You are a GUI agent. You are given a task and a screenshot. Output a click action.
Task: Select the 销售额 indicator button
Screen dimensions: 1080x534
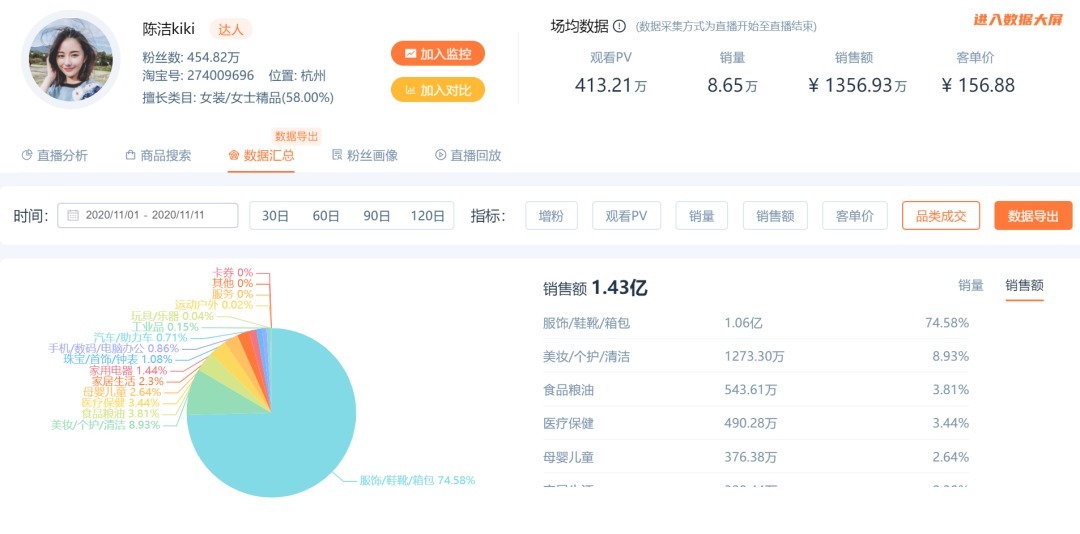click(775, 216)
